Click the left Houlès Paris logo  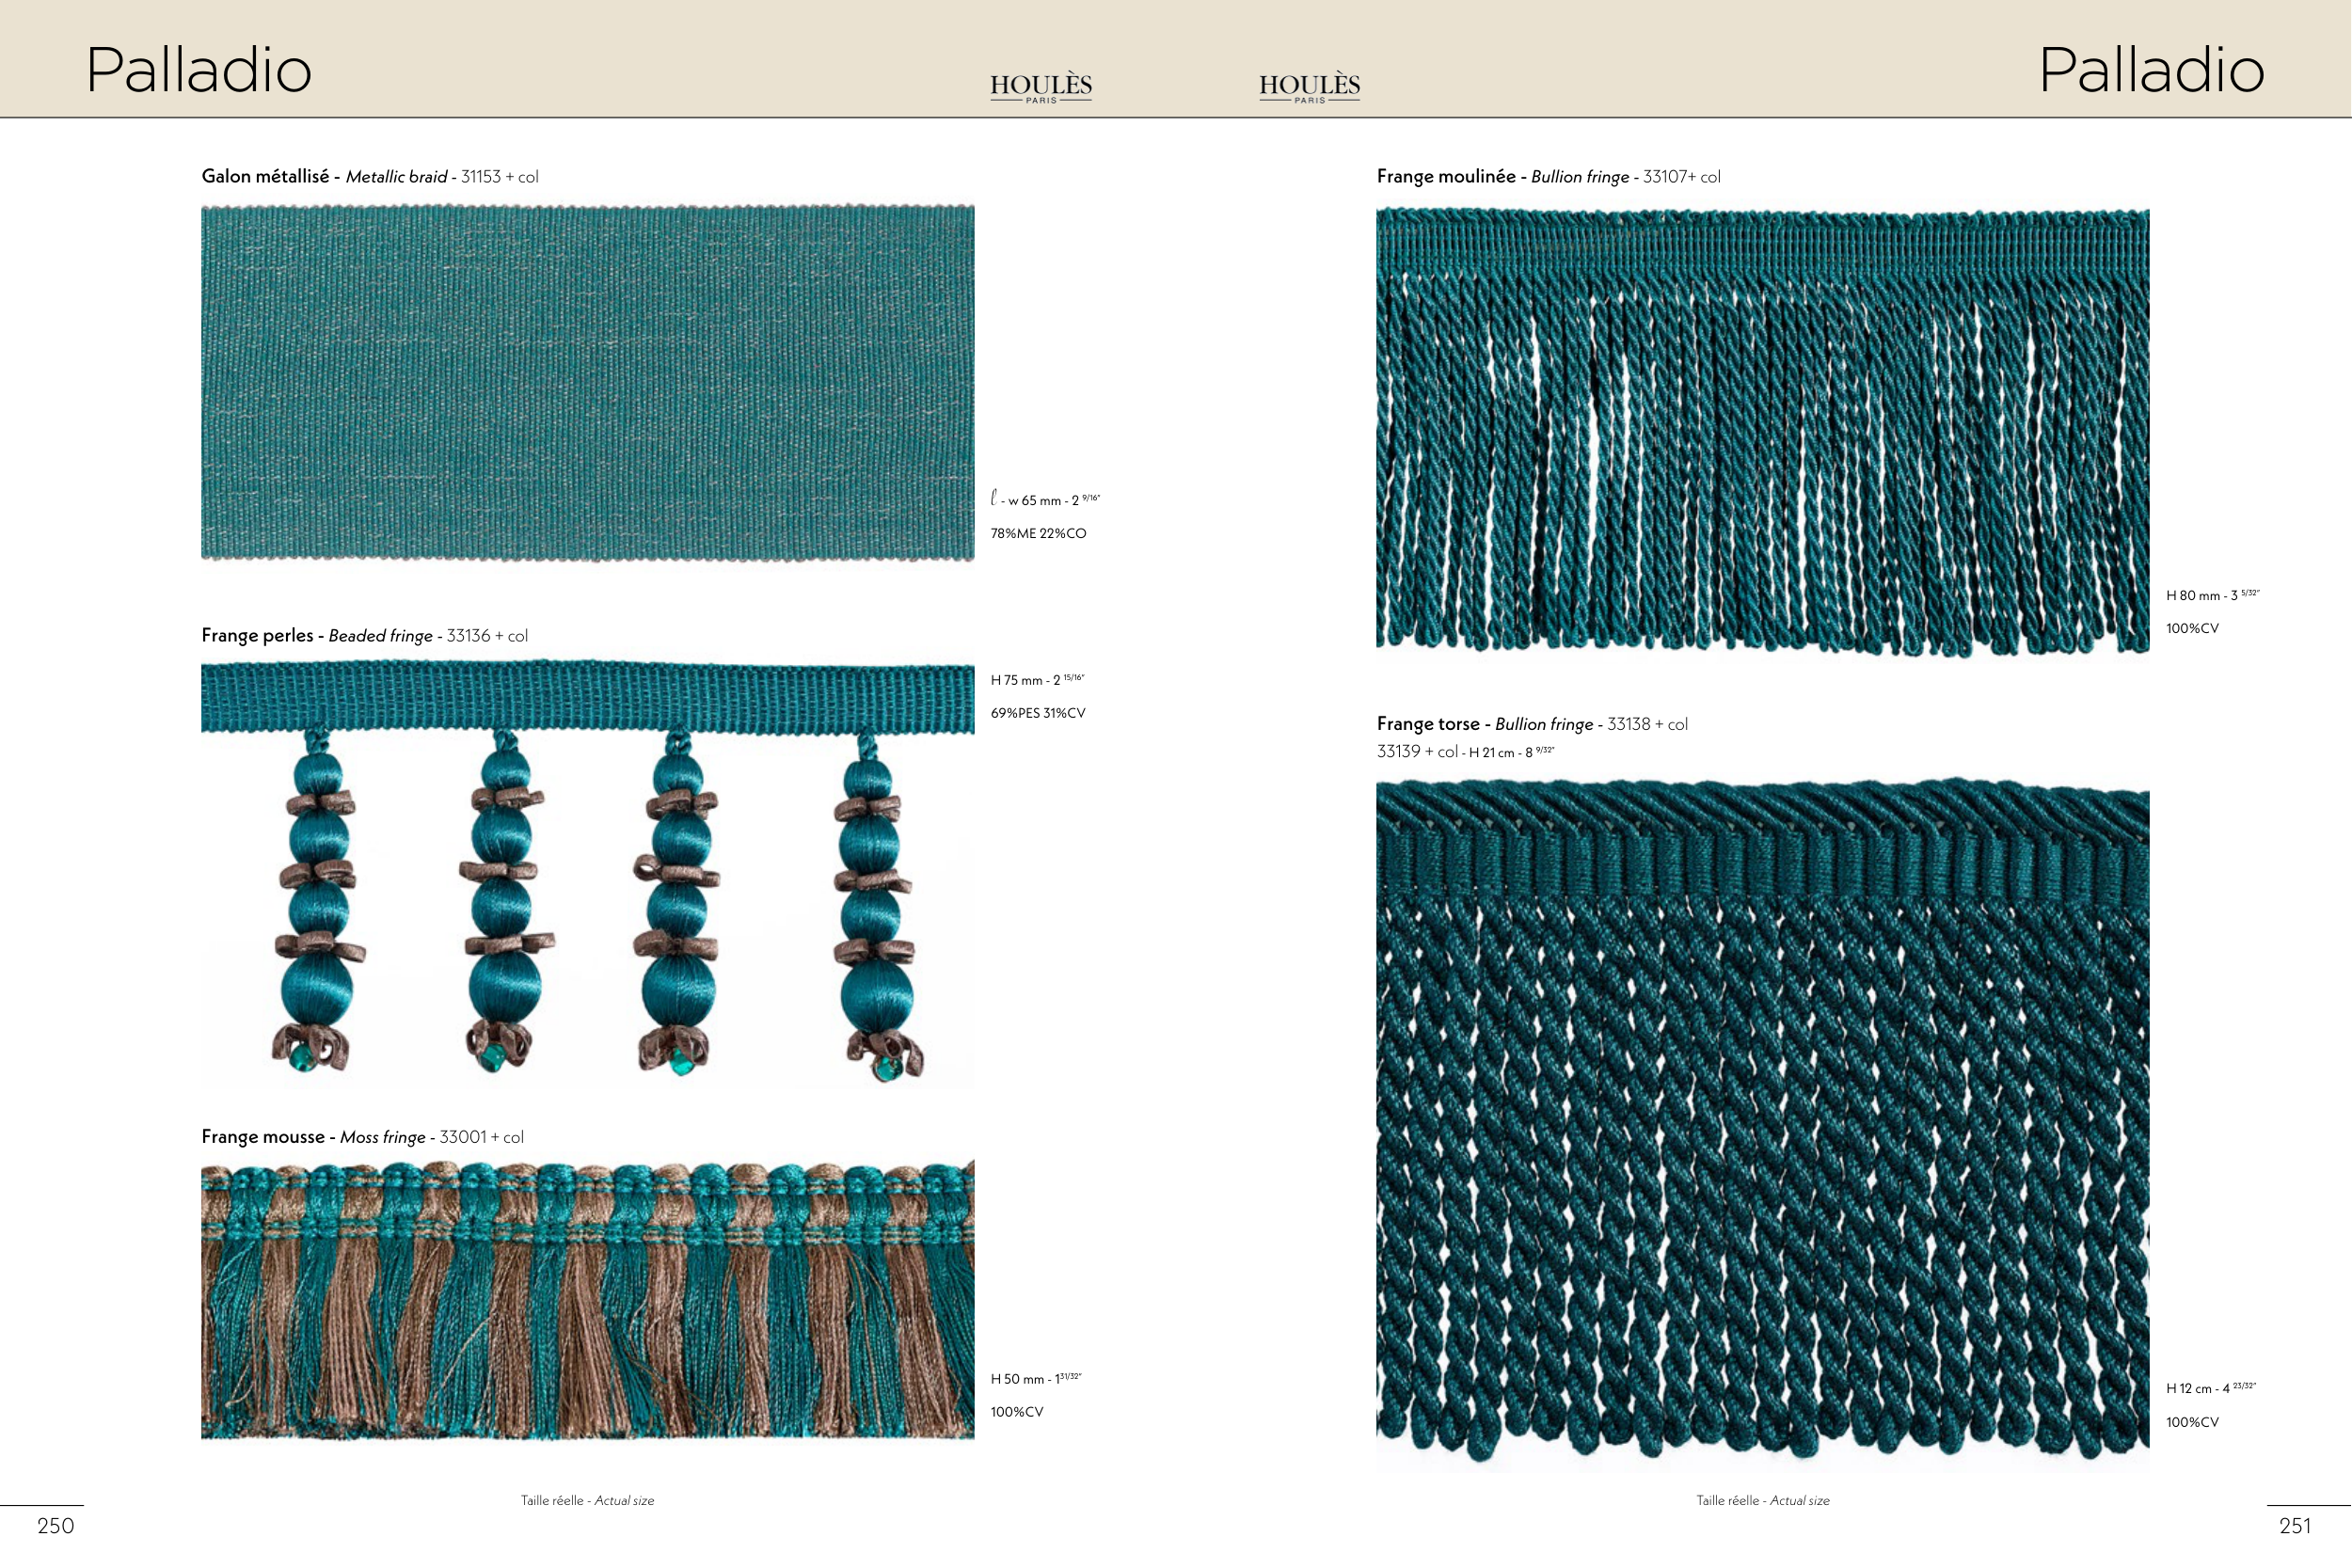[1040, 87]
